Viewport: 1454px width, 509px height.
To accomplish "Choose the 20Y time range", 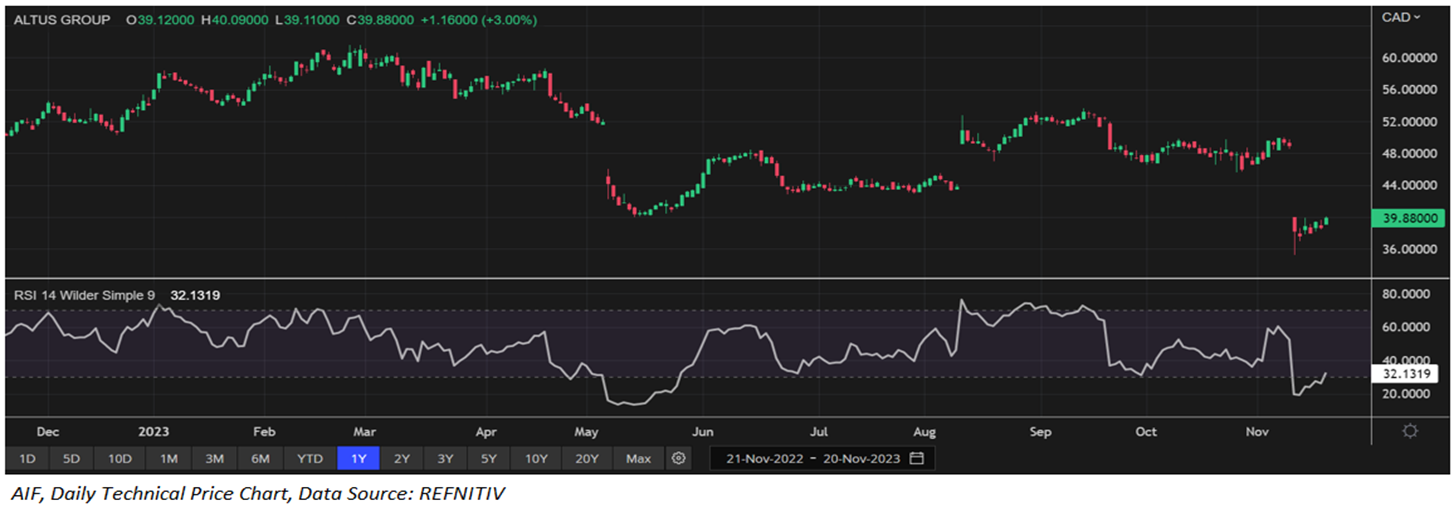I will coord(587,459).
